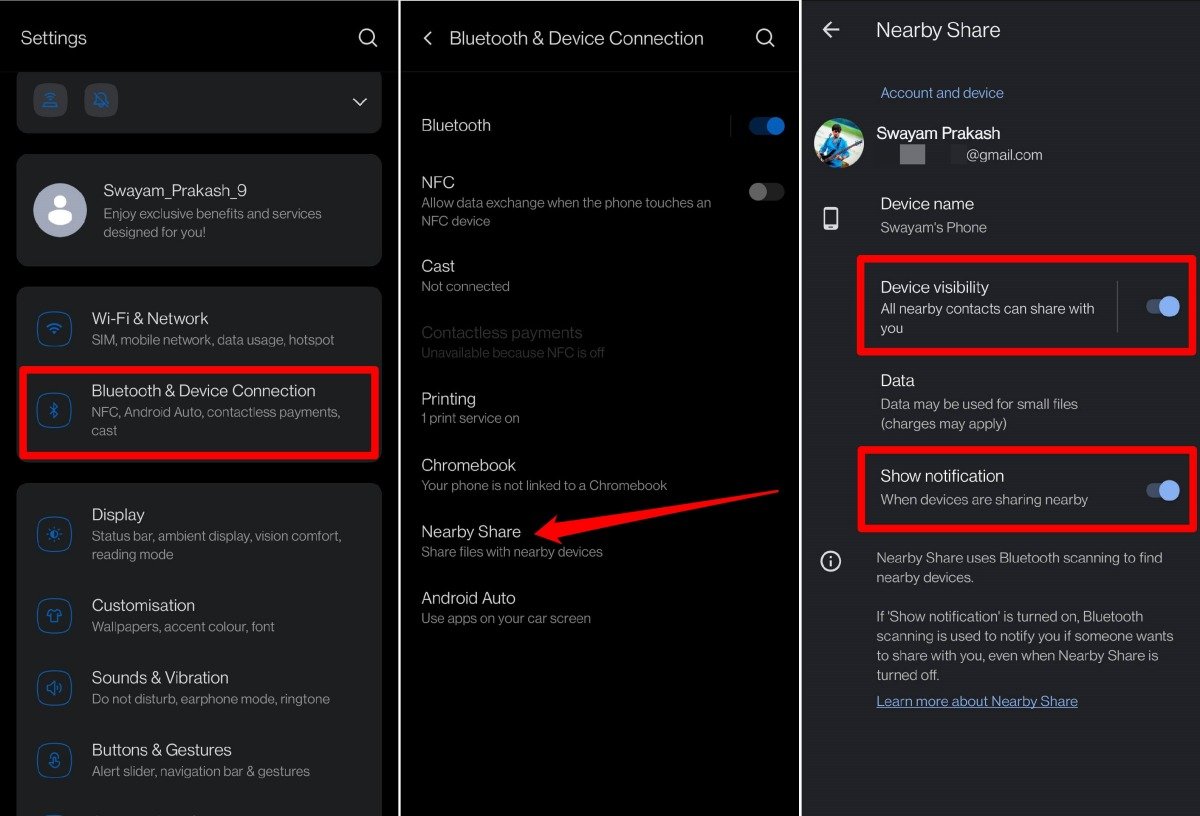Screen dimensions: 1200x816
Task: Open the Account and device link
Action: click(x=942, y=92)
